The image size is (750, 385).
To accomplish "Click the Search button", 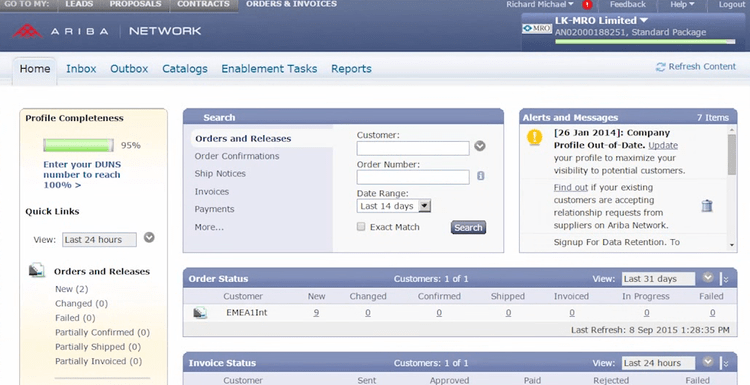I will click(x=468, y=228).
